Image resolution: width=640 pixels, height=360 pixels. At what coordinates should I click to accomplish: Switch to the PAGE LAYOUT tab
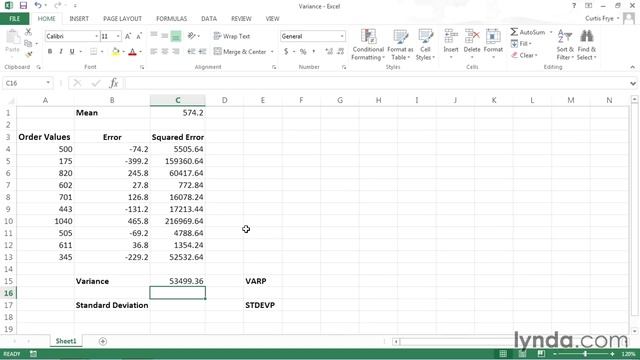click(x=122, y=19)
